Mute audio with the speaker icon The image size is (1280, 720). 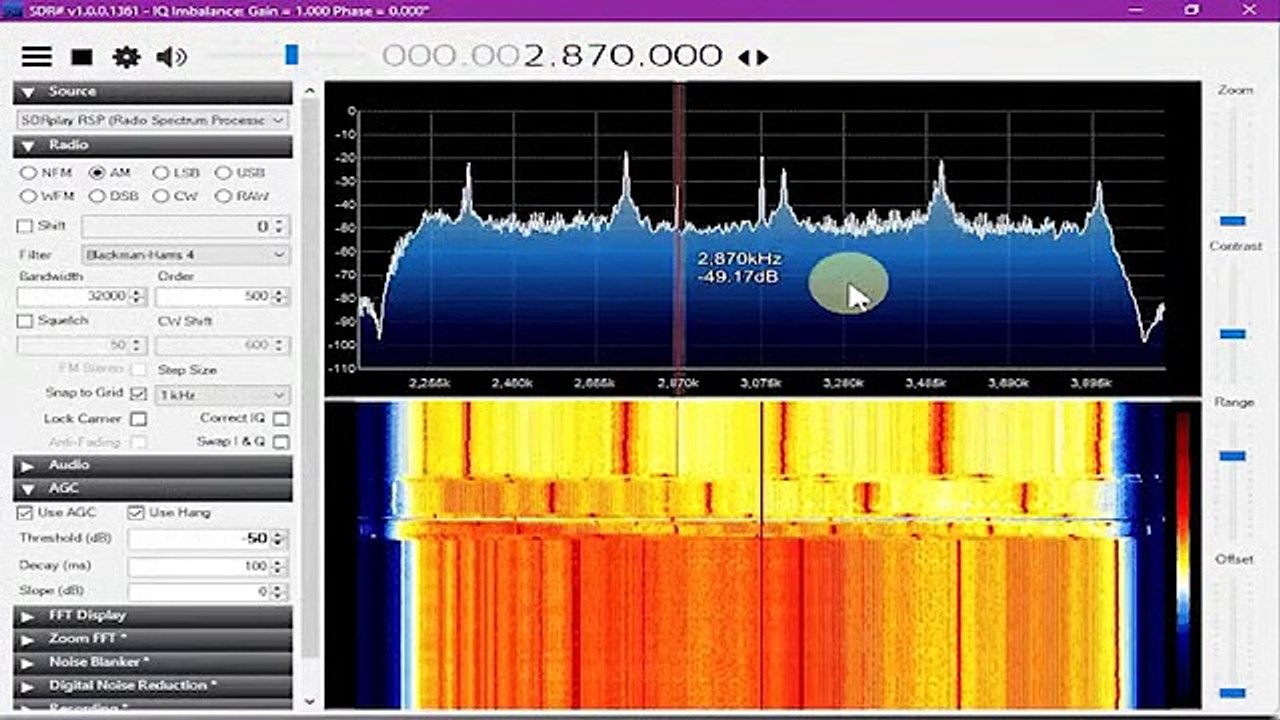(x=171, y=57)
